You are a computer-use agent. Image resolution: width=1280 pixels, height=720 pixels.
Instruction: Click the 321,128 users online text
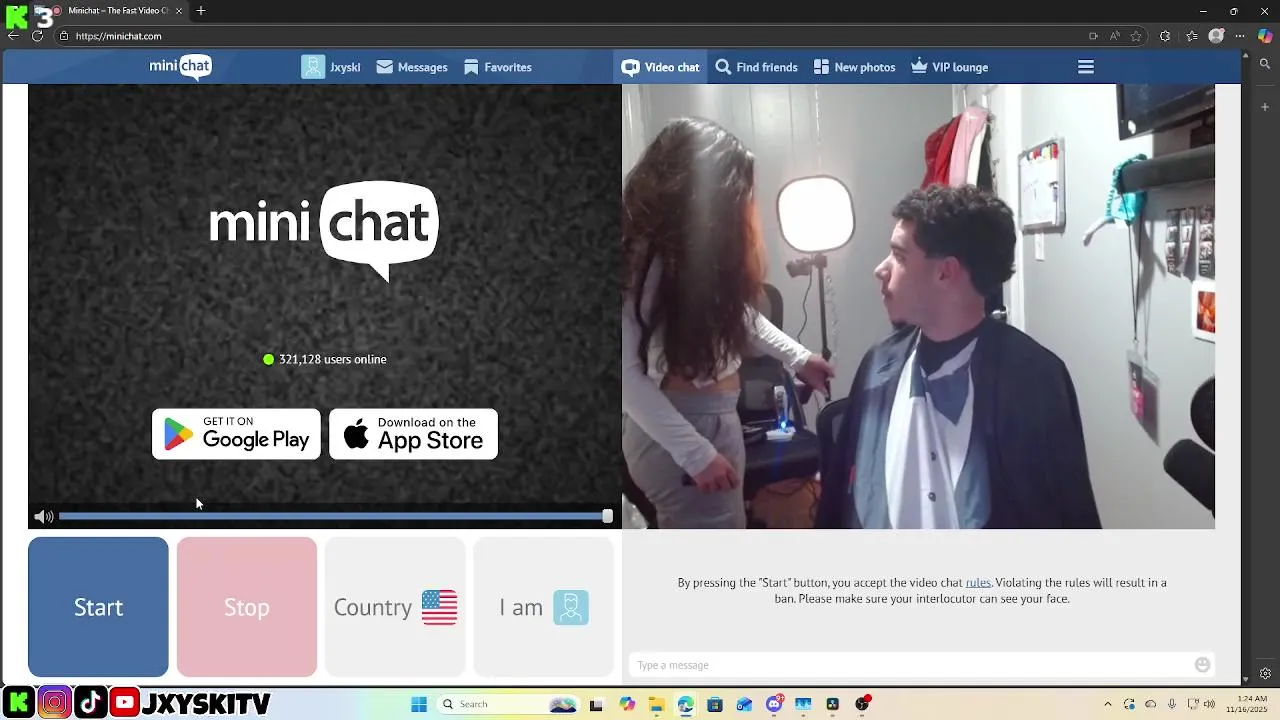[332, 359]
